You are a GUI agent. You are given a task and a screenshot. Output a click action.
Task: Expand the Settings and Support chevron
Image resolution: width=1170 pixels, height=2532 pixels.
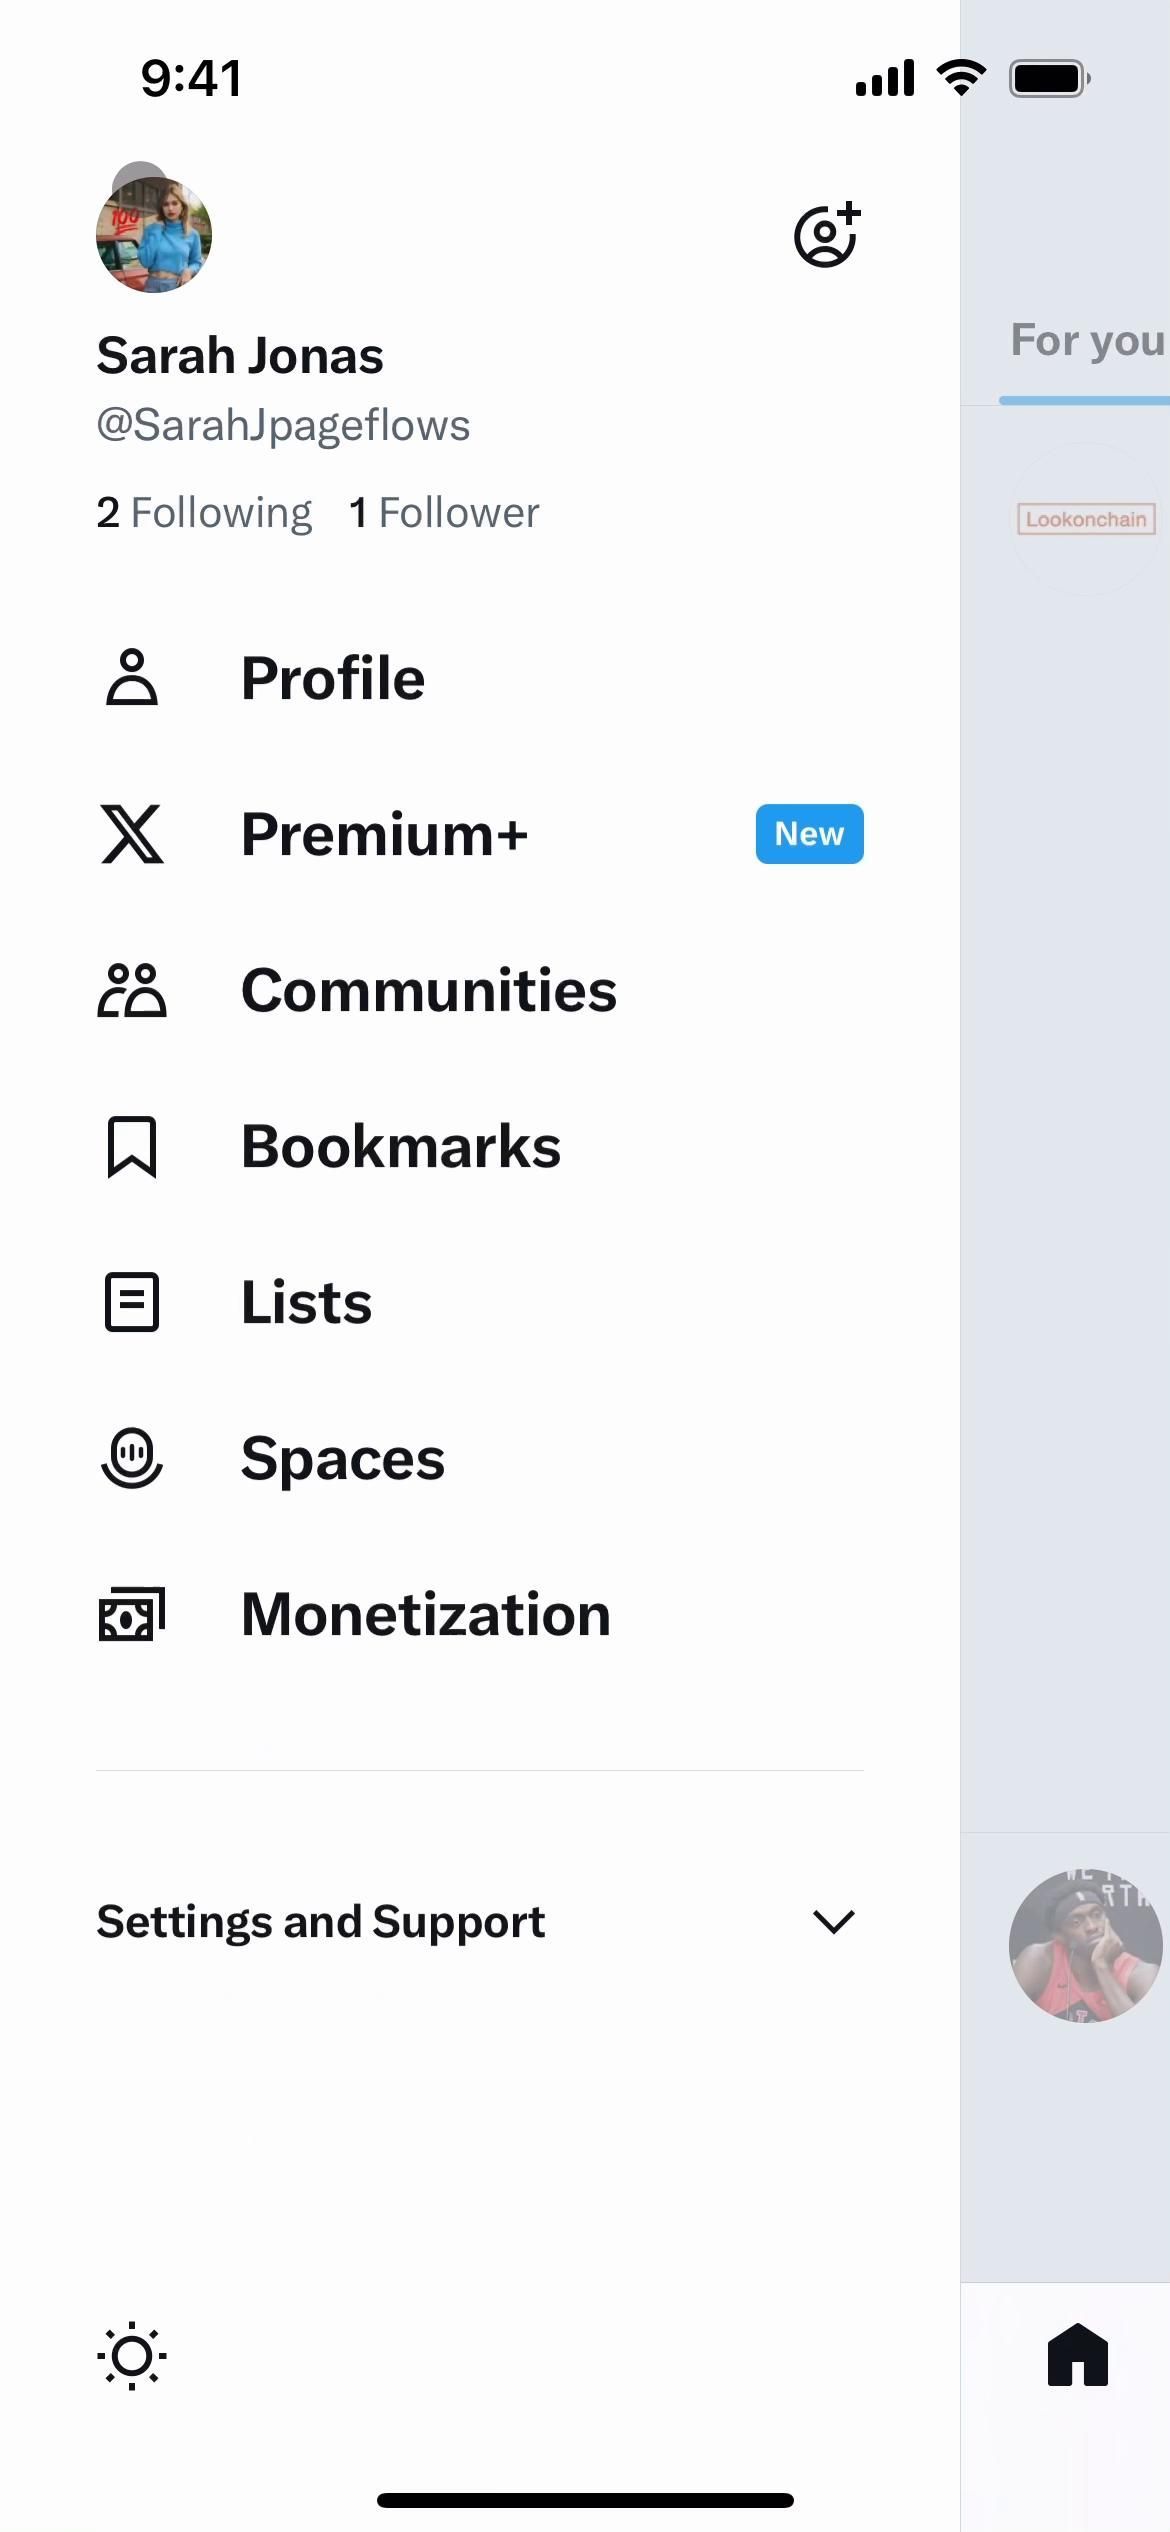(833, 1921)
